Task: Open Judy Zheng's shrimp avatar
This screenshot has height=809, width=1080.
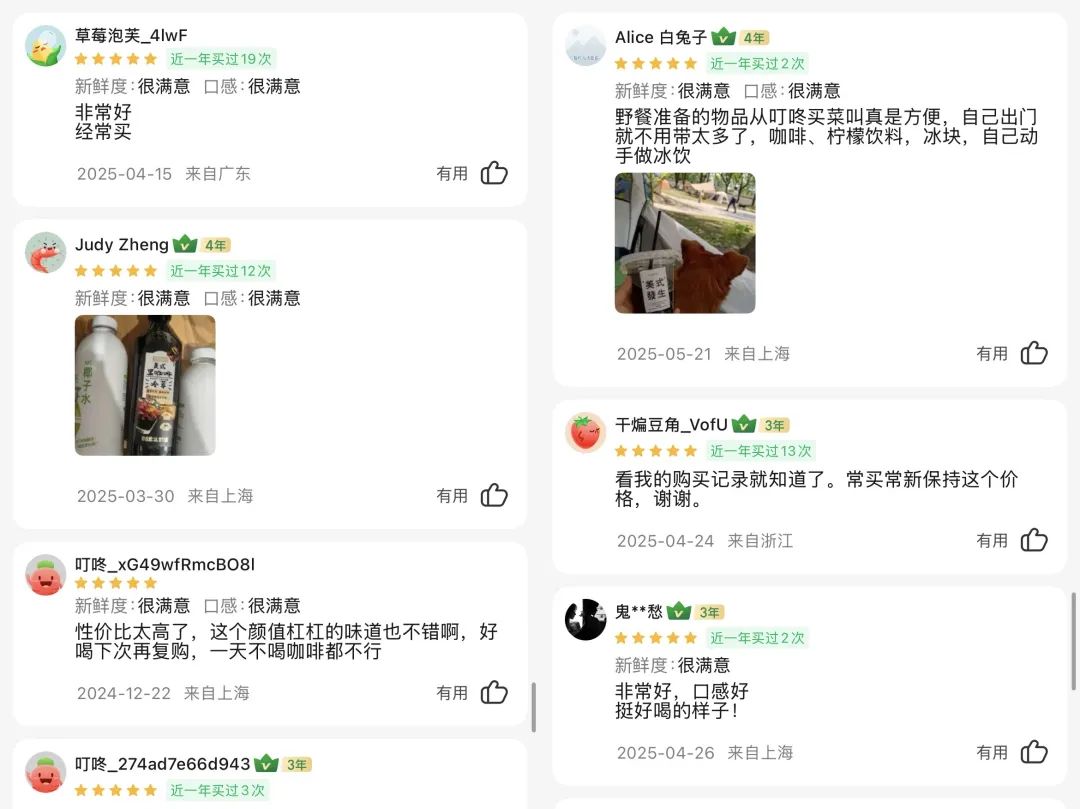Action: click(45, 252)
